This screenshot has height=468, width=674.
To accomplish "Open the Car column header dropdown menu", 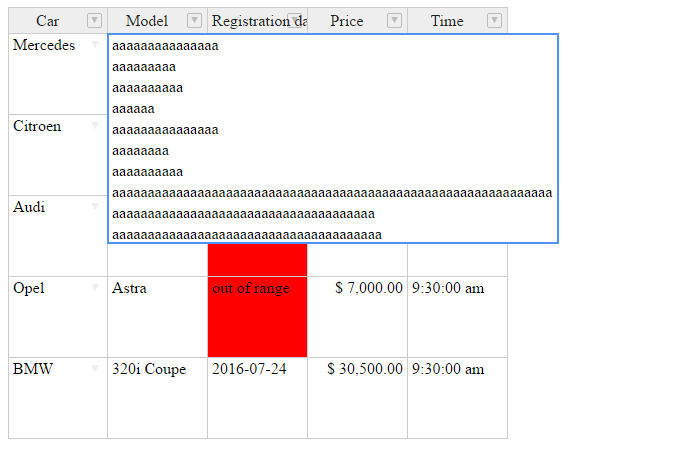I will (x=94, y=20).
